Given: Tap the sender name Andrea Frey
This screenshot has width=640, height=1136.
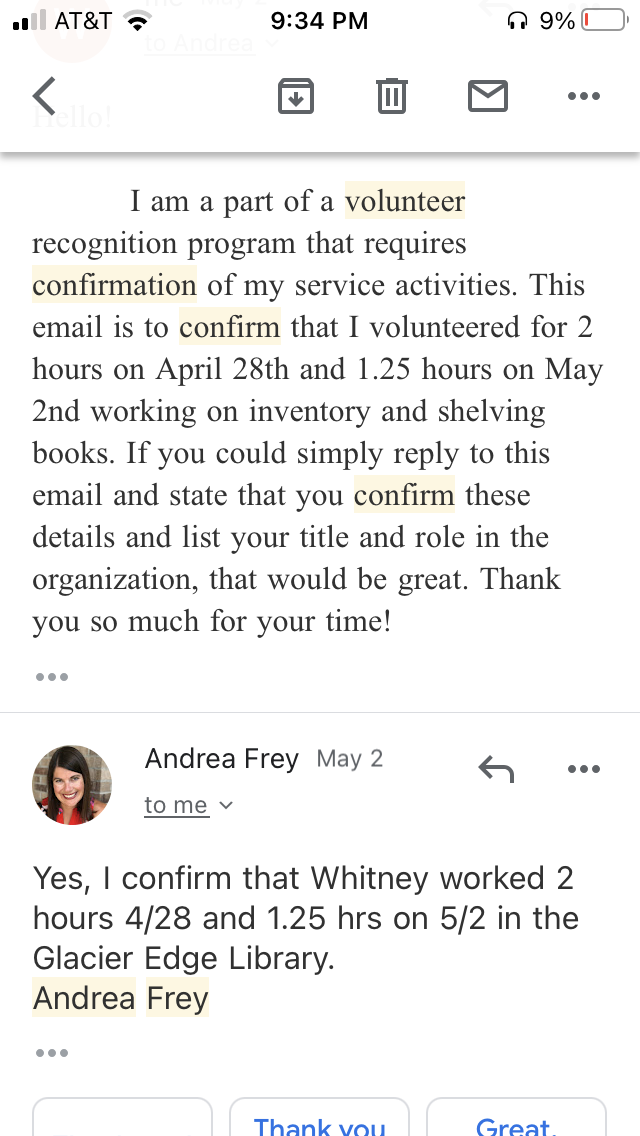Looking at the screenshot, I should point(222,759).
